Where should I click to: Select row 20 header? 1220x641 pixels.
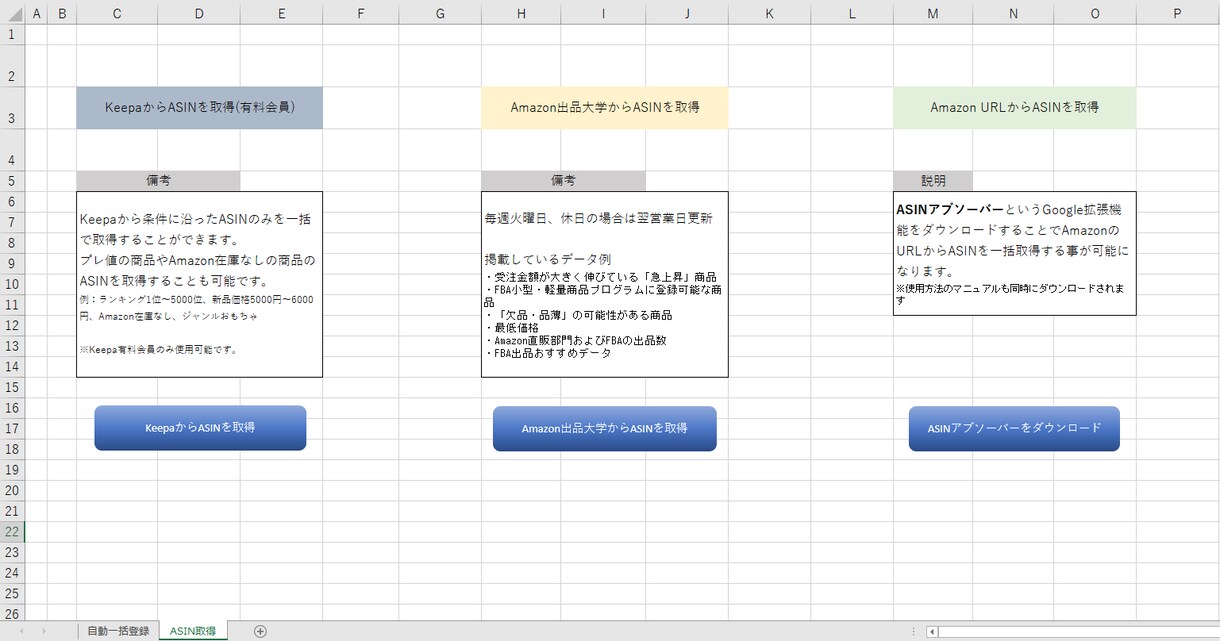click(x=12, y=491)
